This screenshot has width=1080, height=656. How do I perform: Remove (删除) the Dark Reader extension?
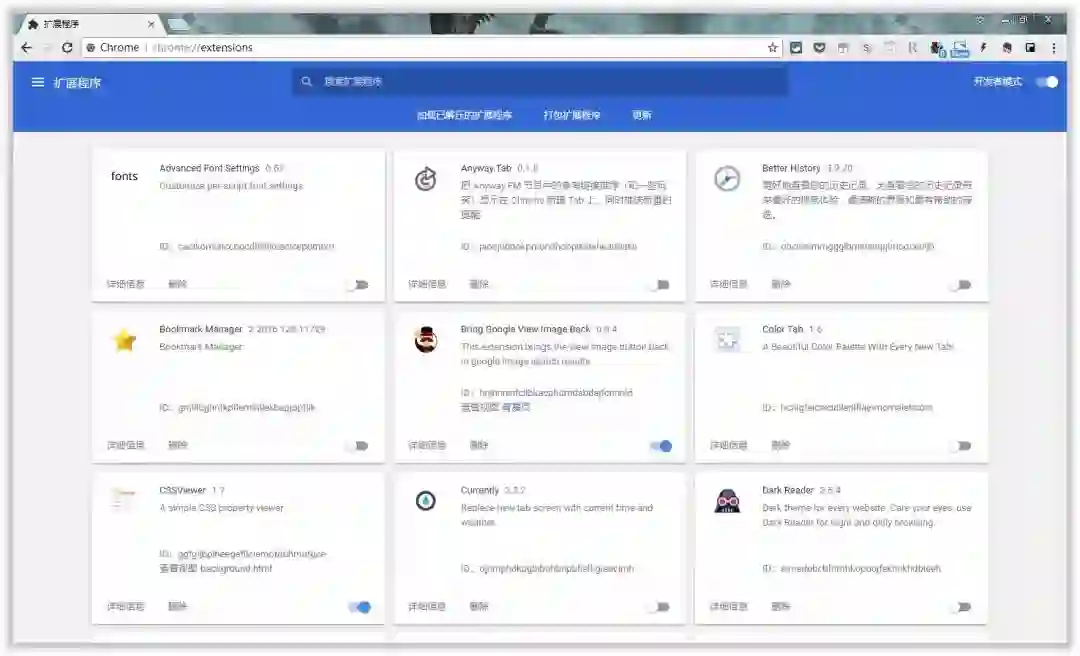[x=780, y=606]
